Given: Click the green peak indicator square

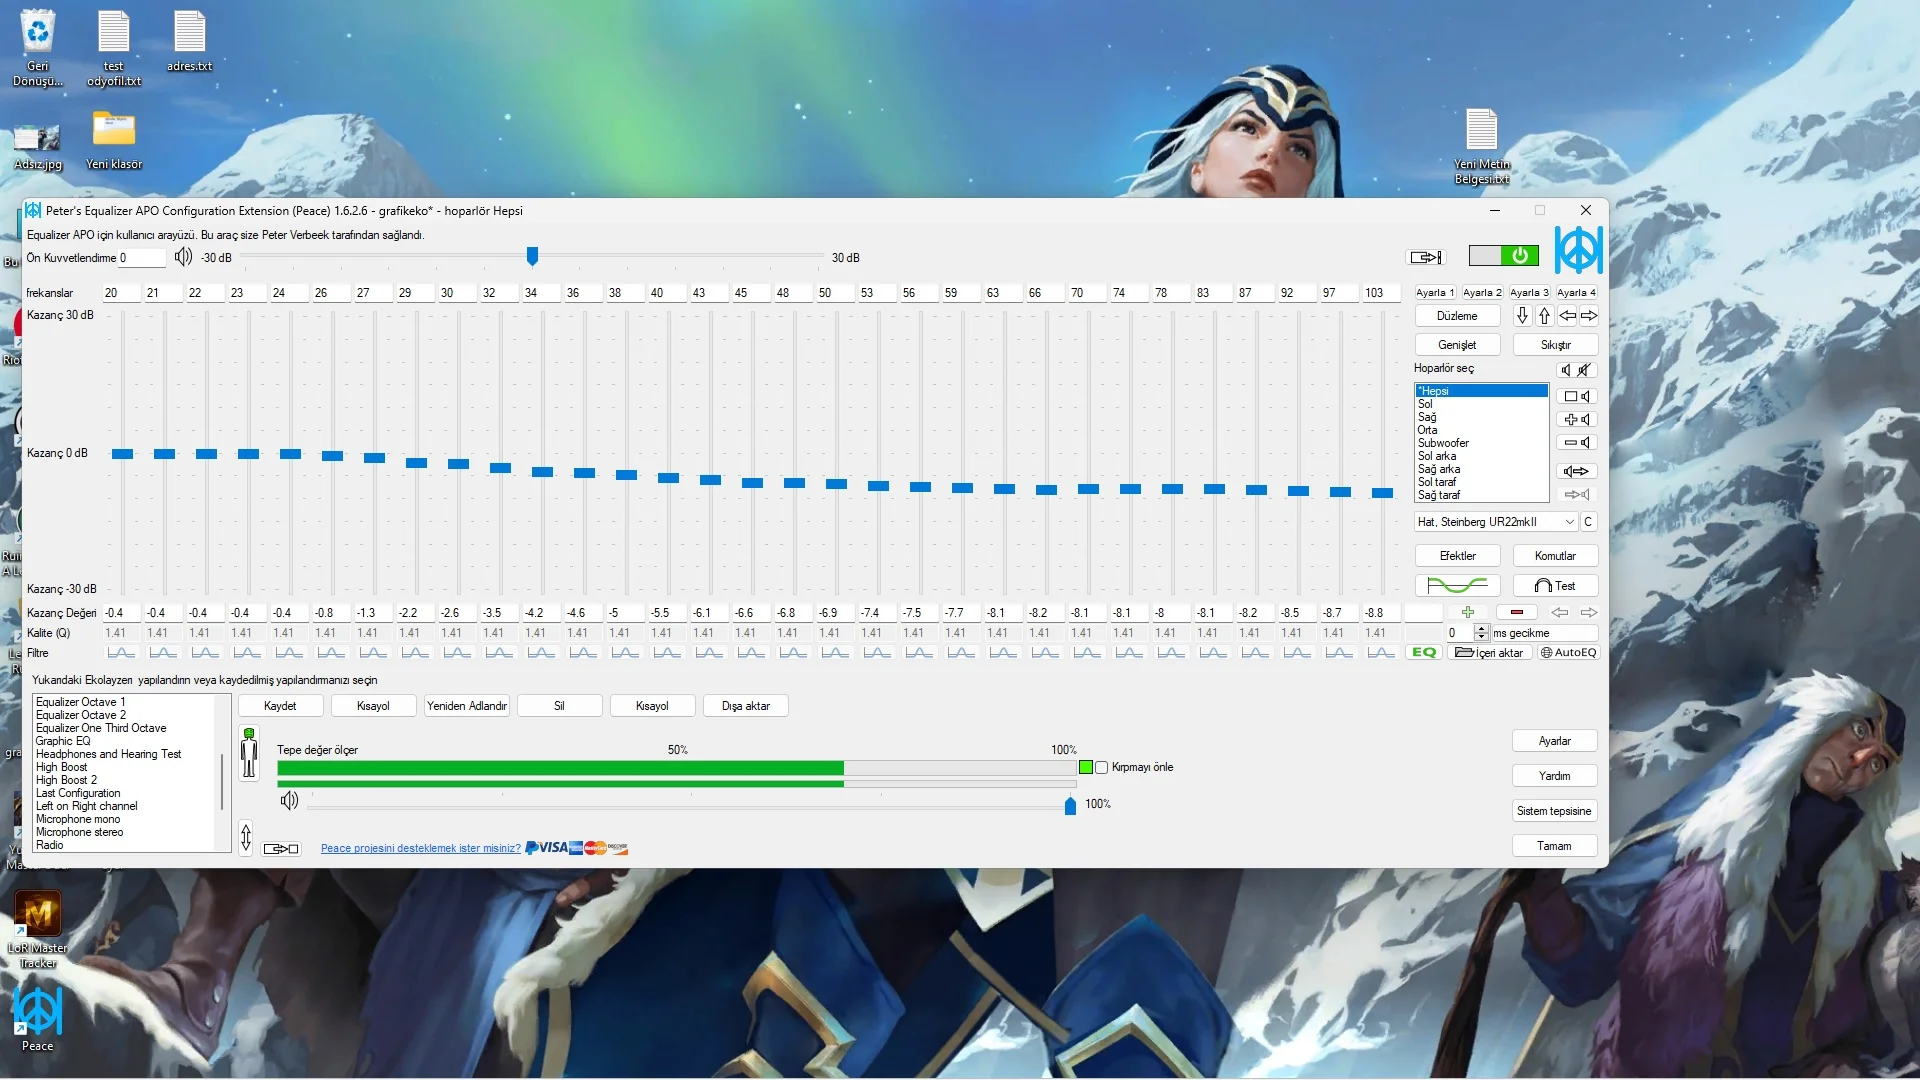Looking at the screenshot, I should 1086,768.
